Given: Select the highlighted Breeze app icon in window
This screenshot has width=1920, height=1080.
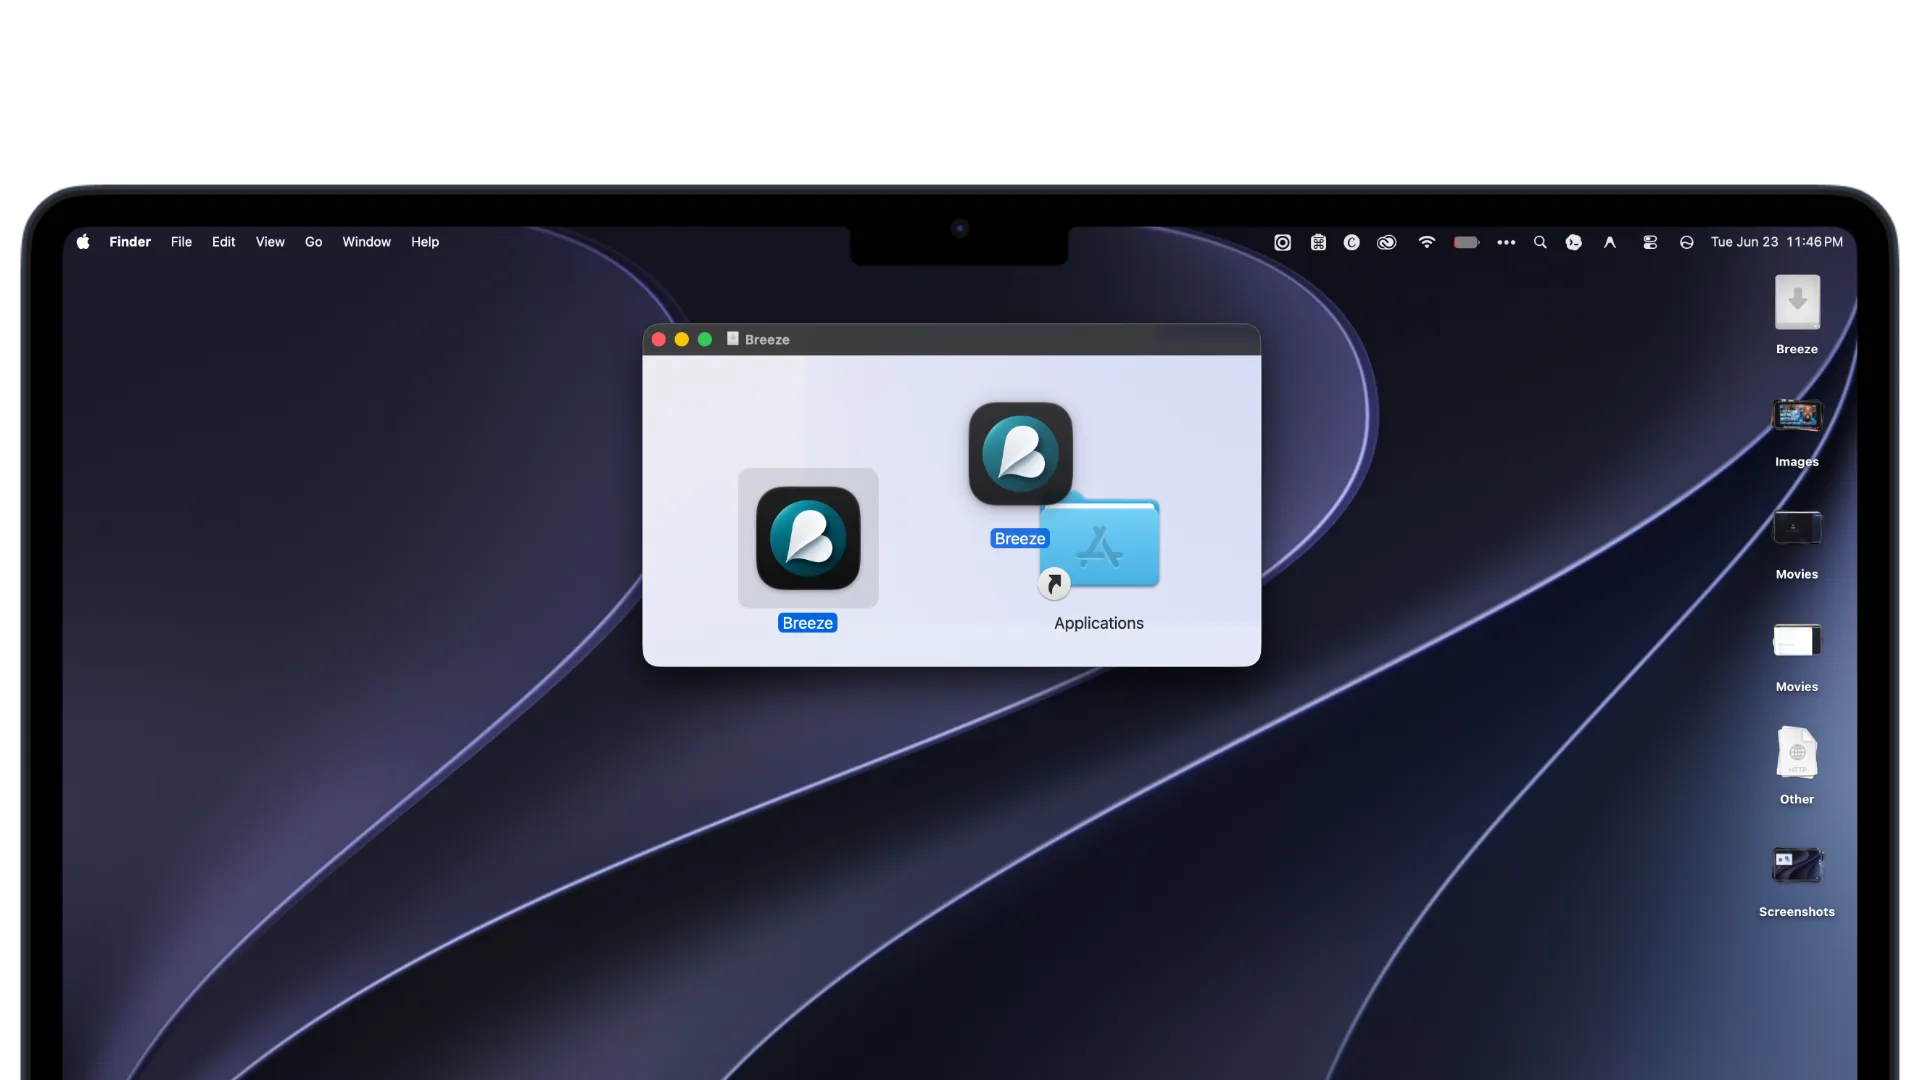Looking at the screenshot, I should tap(808, 538).
